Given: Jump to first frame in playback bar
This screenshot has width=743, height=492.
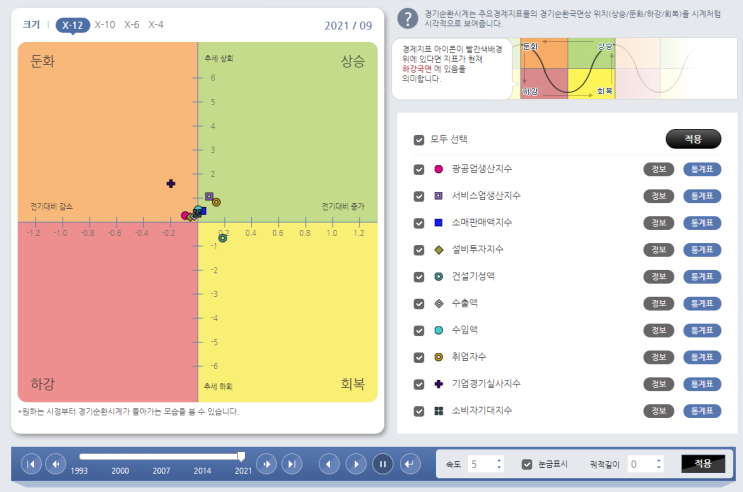Looking at the screenshot, I should (31, 464).
